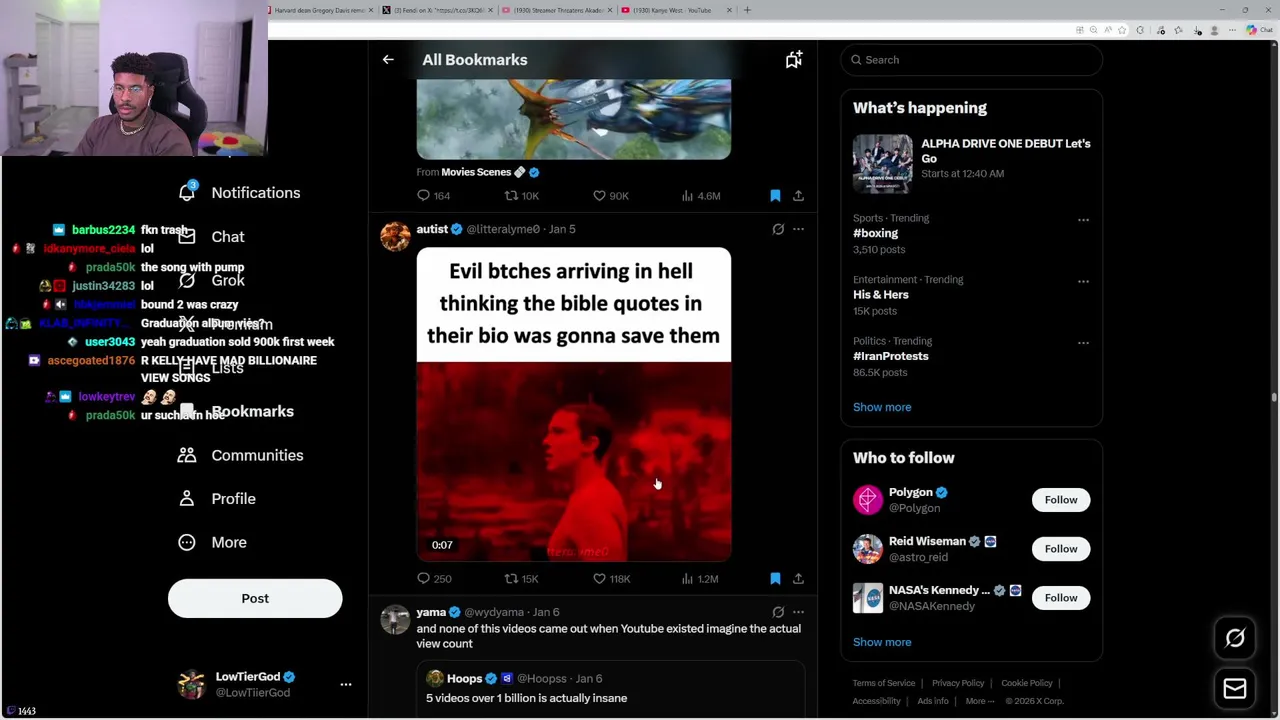Click the LowTierGod account avatar
This screenshot has height=720, width=1280.
coord(191,684)
